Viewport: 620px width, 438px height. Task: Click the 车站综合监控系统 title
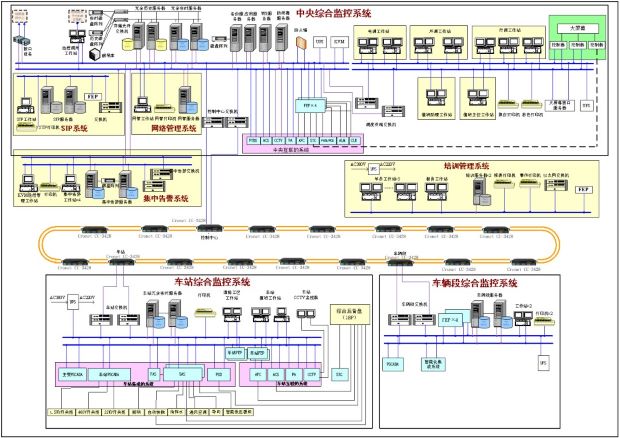click(x=212, y=282)
